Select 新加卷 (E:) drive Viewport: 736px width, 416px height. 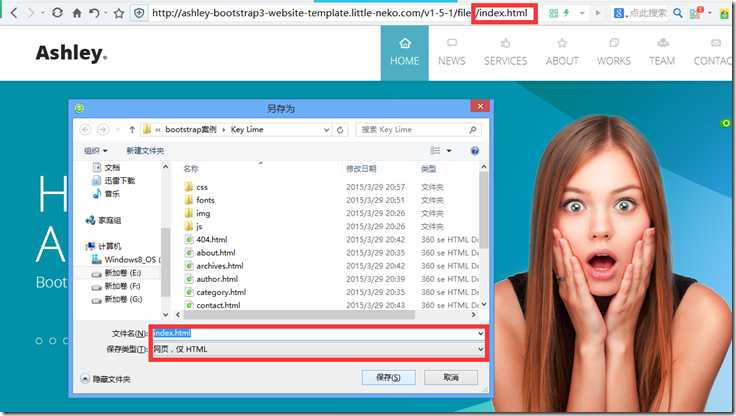click(116, 273)
